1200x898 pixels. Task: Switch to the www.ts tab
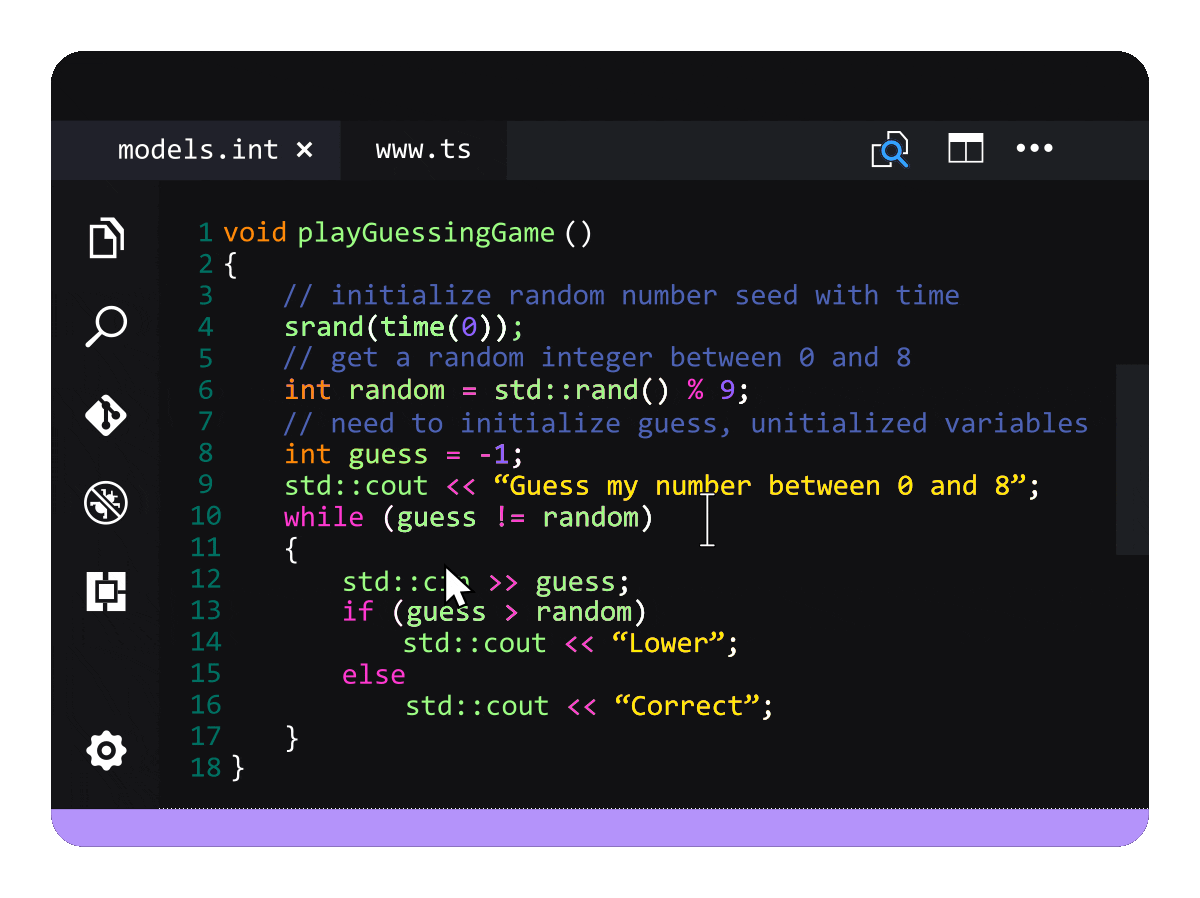click(423, 150)
